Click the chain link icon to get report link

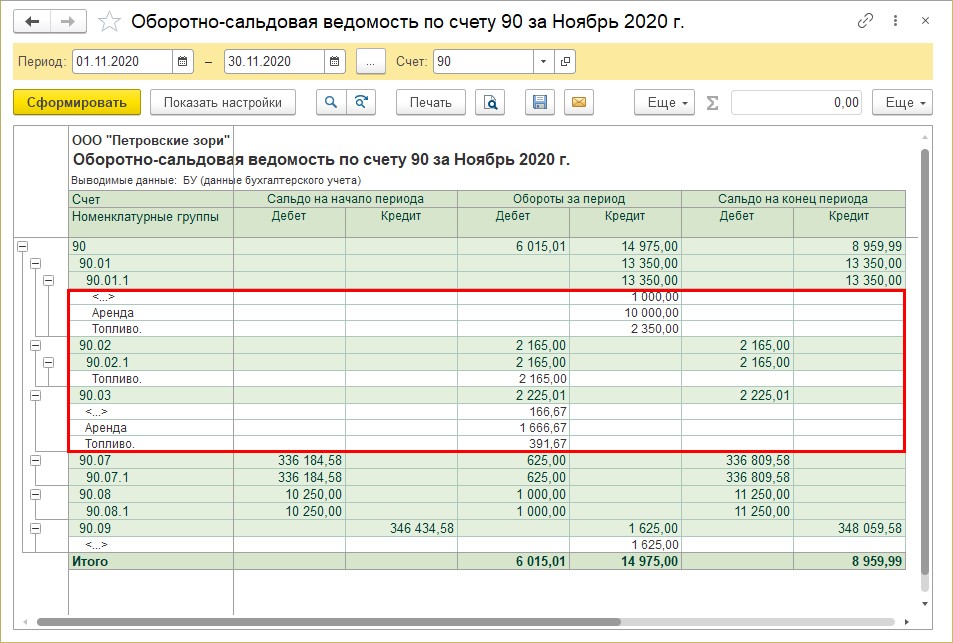[865, 19]
